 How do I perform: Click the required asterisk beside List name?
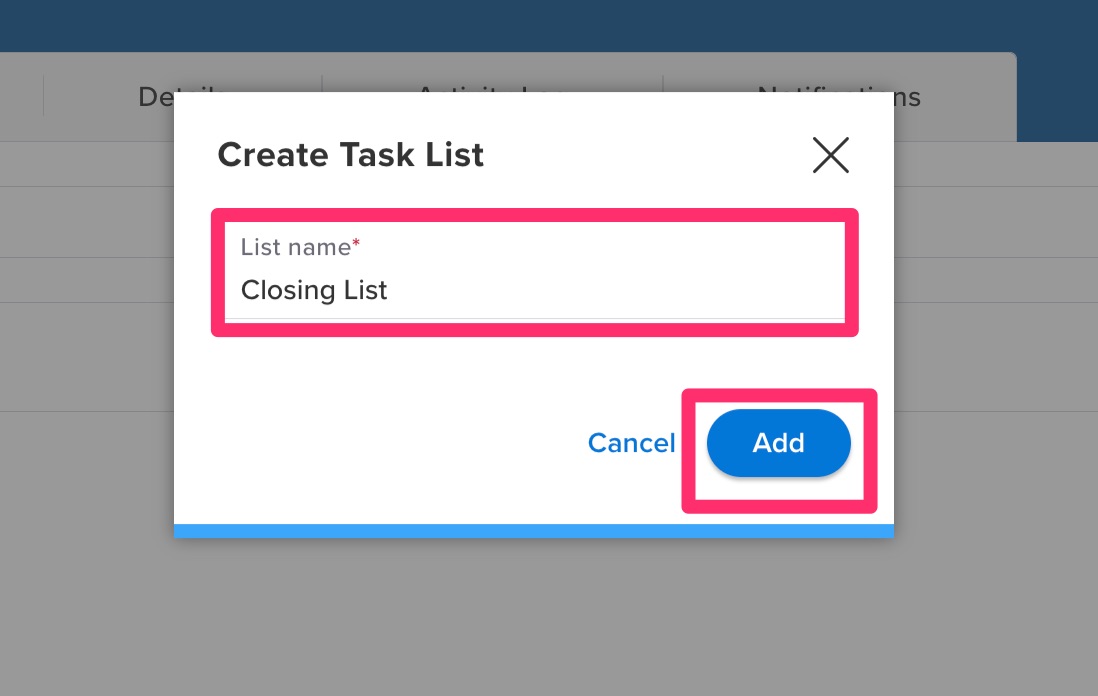[x=356, y=241]
